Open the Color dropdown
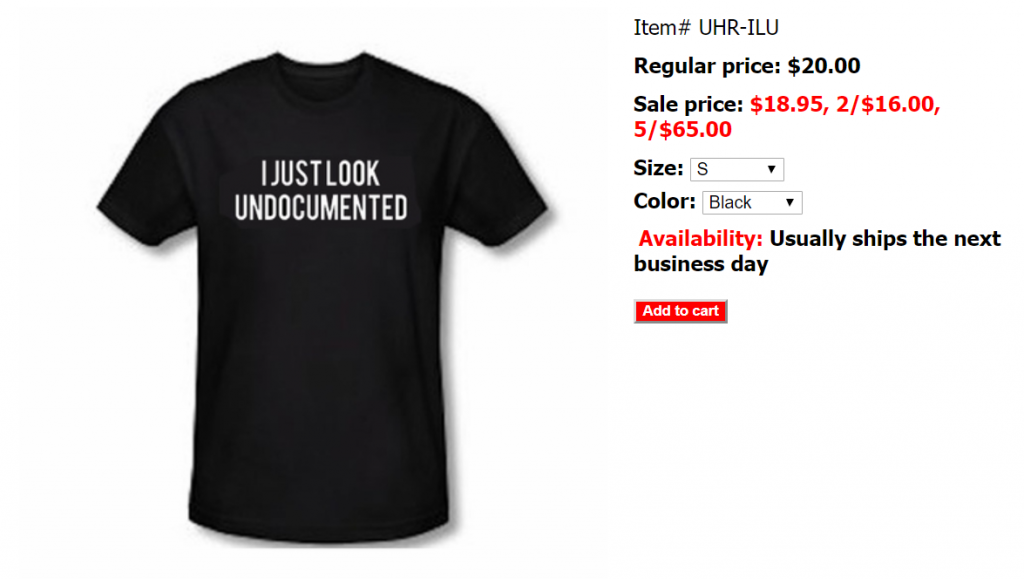Image resolution: width=1024 pixels, height=579 pixels. [752, 202]
